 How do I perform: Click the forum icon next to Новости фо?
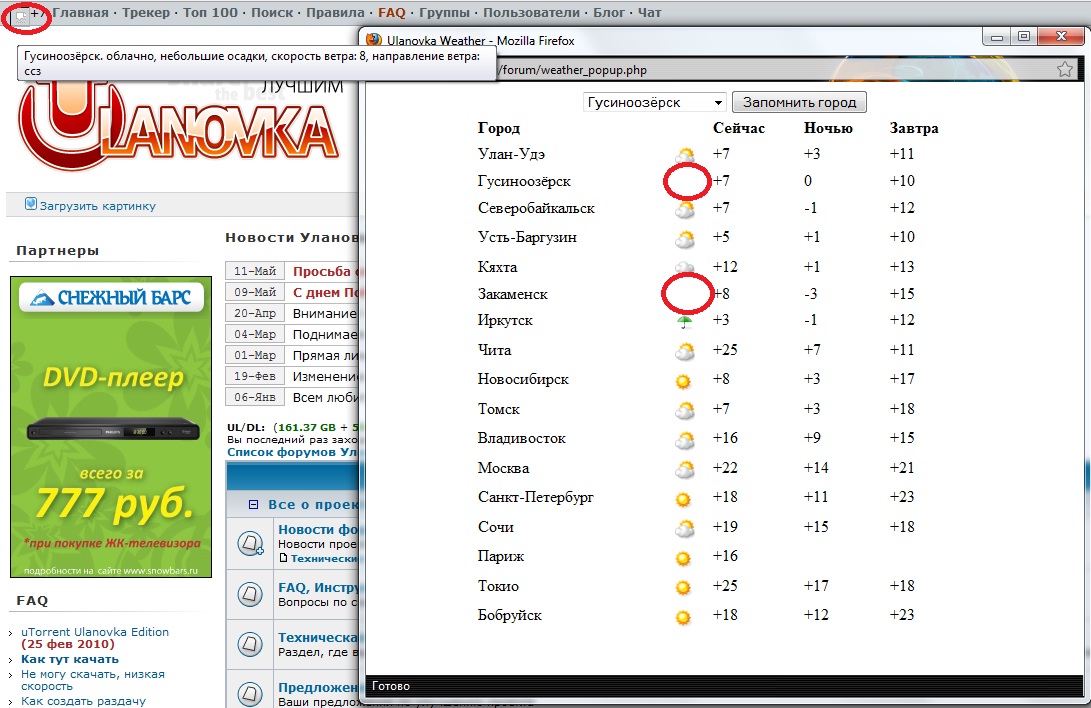[250, 543]
